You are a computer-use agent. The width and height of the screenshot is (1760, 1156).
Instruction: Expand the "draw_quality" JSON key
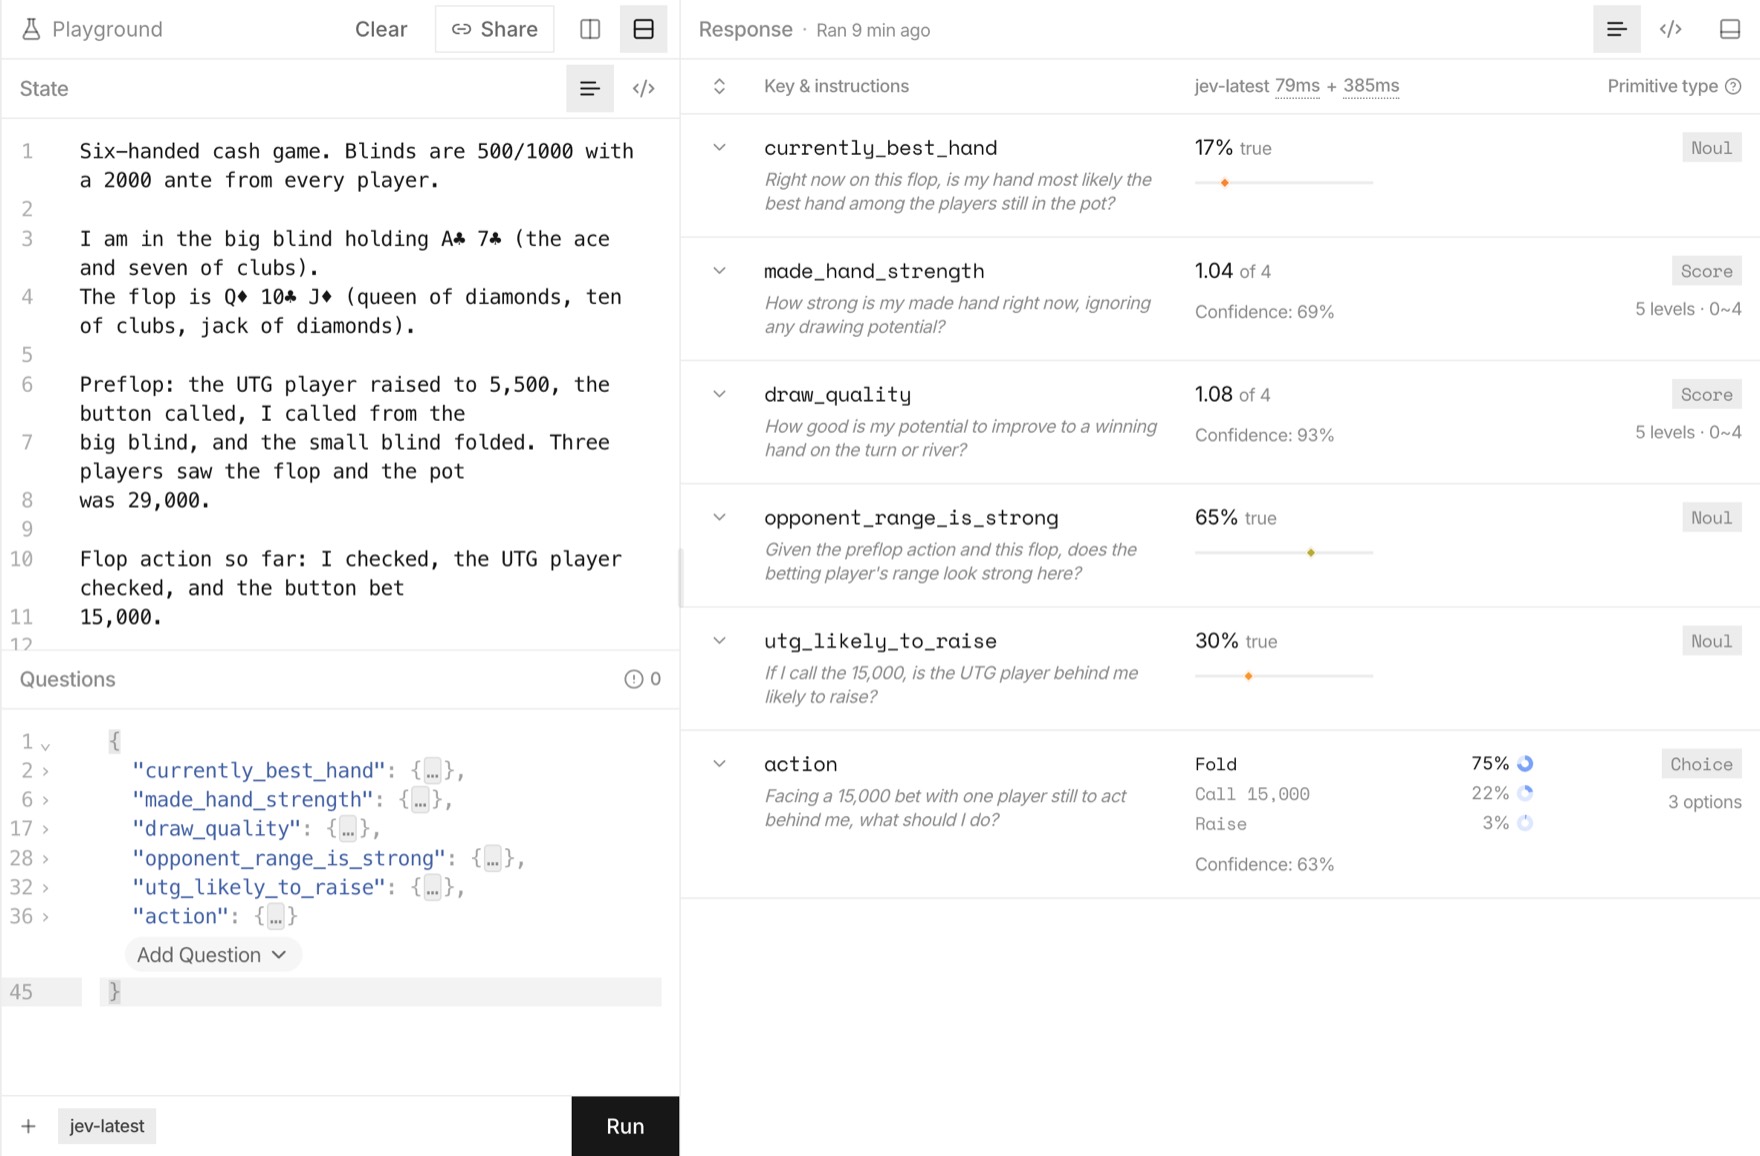coord(45,829)
